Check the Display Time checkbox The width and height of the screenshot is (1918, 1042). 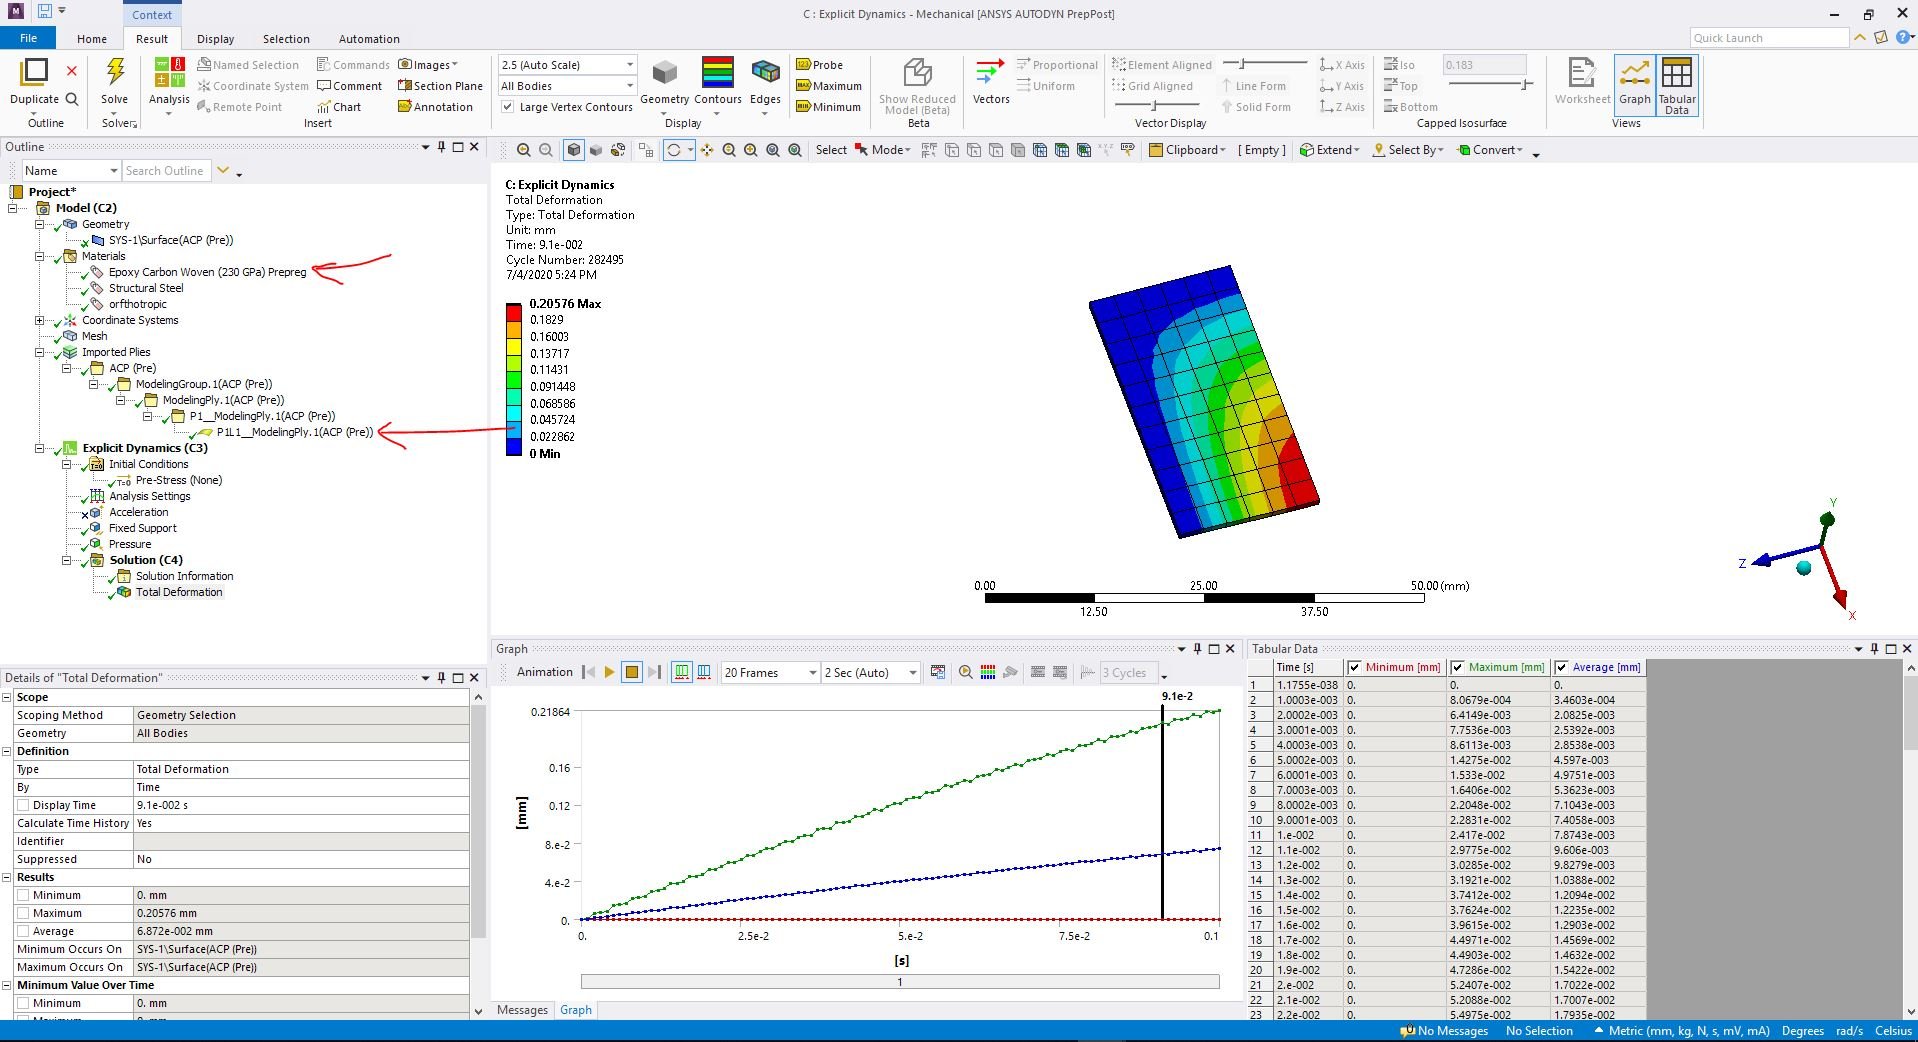(23, 805)
